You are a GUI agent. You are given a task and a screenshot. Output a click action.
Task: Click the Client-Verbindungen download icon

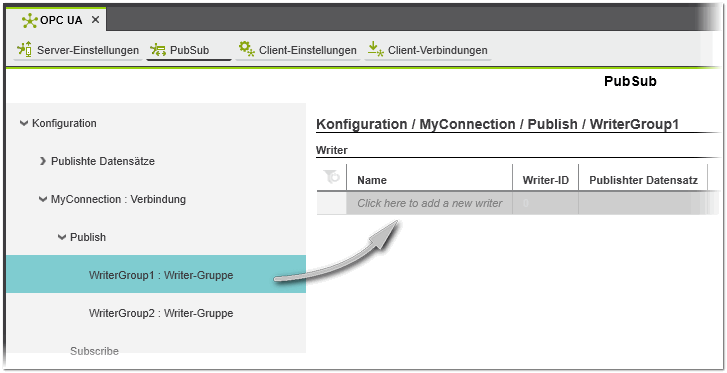coord(376,49)
